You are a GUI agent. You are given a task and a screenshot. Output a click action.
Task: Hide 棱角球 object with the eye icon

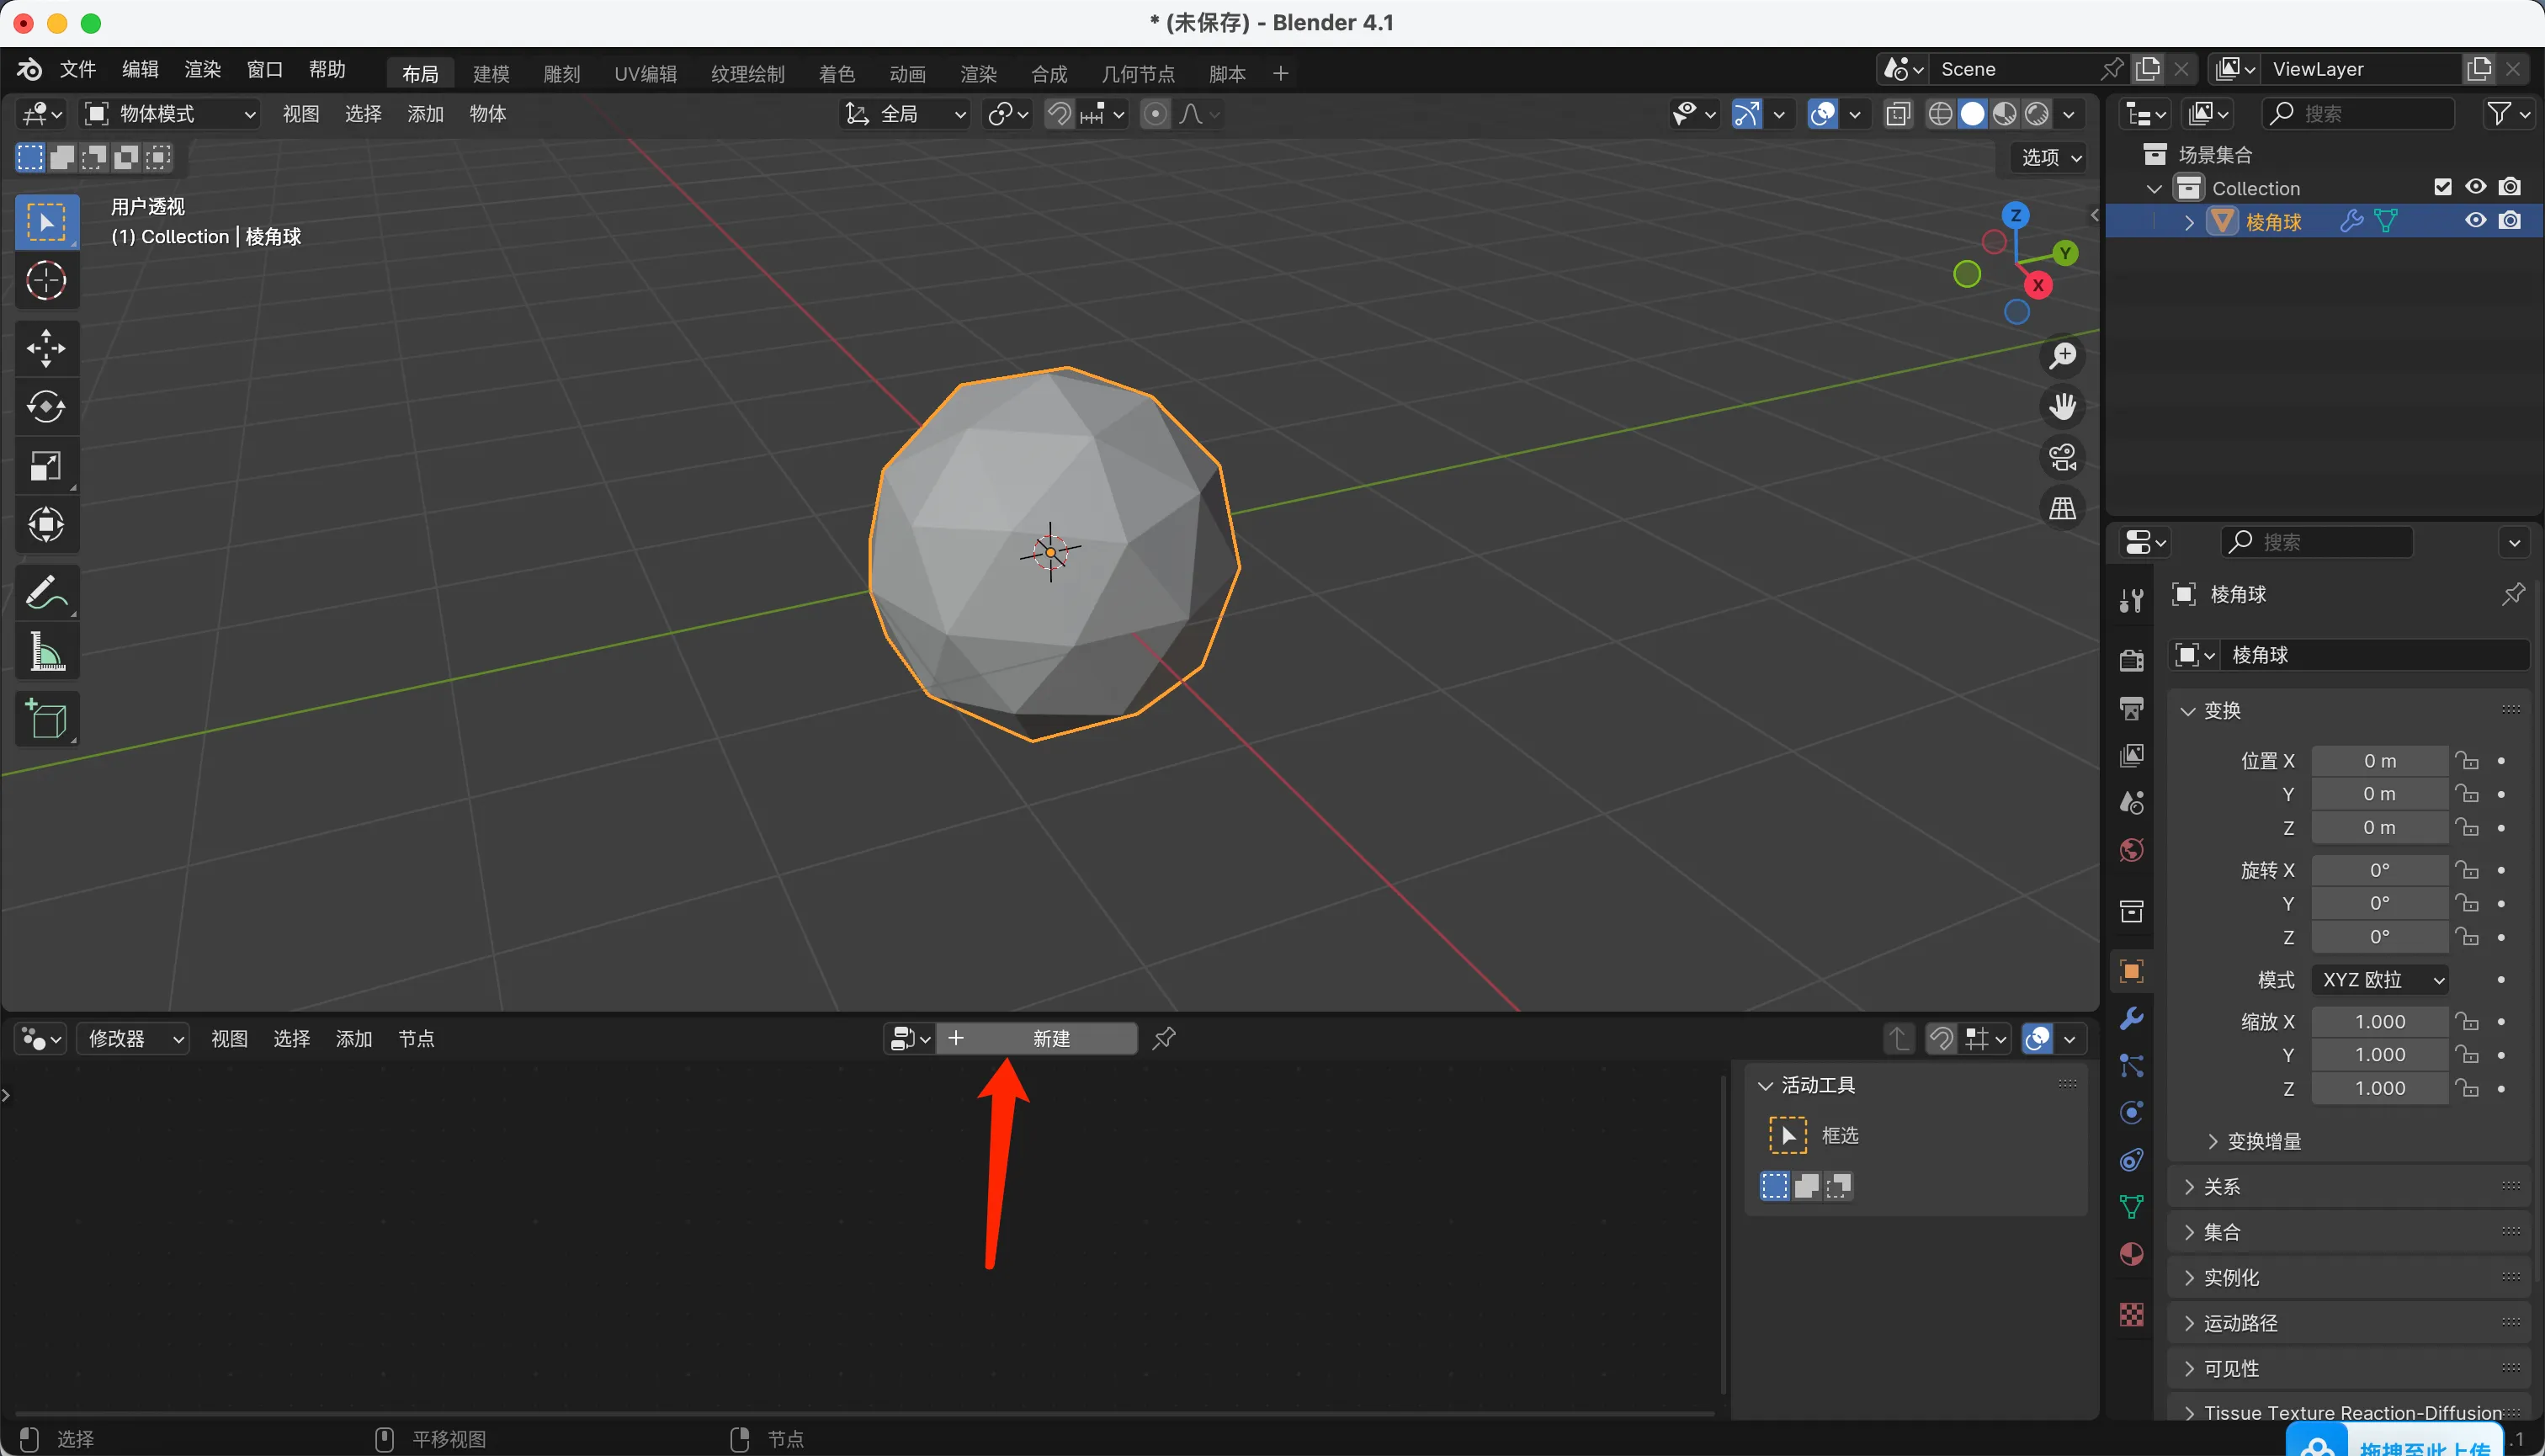coord(2475,221)
